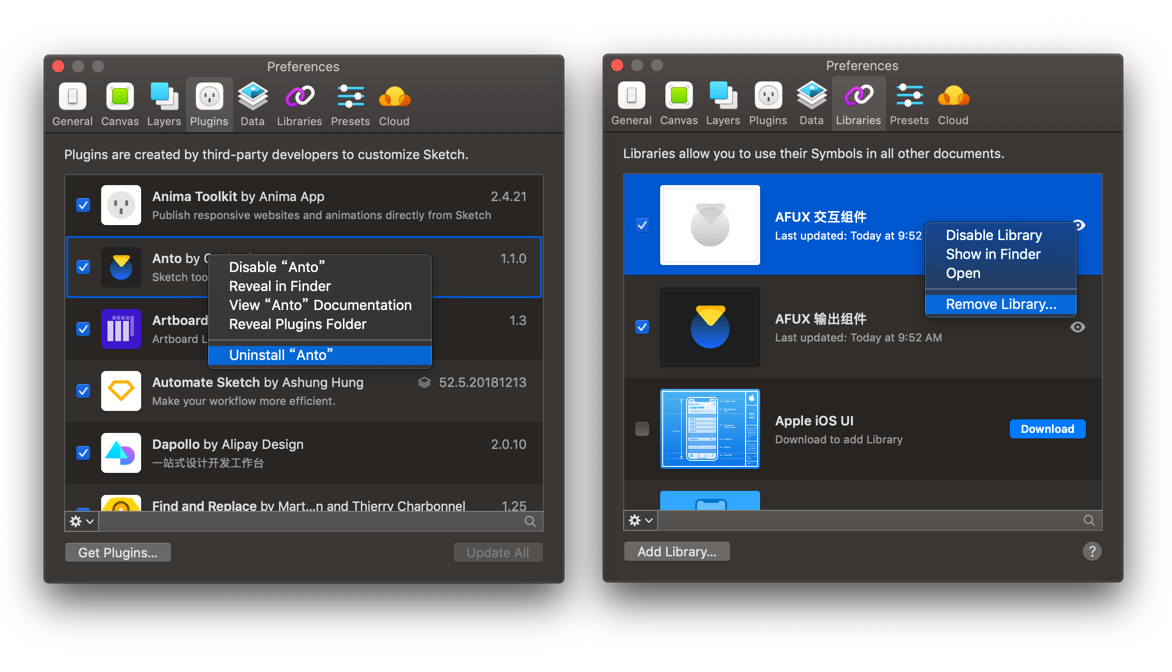Click the Automate Sketch plugin icon
This screenshot has height=672, width=1172.
pyautogui.click(x=121, y=391)
